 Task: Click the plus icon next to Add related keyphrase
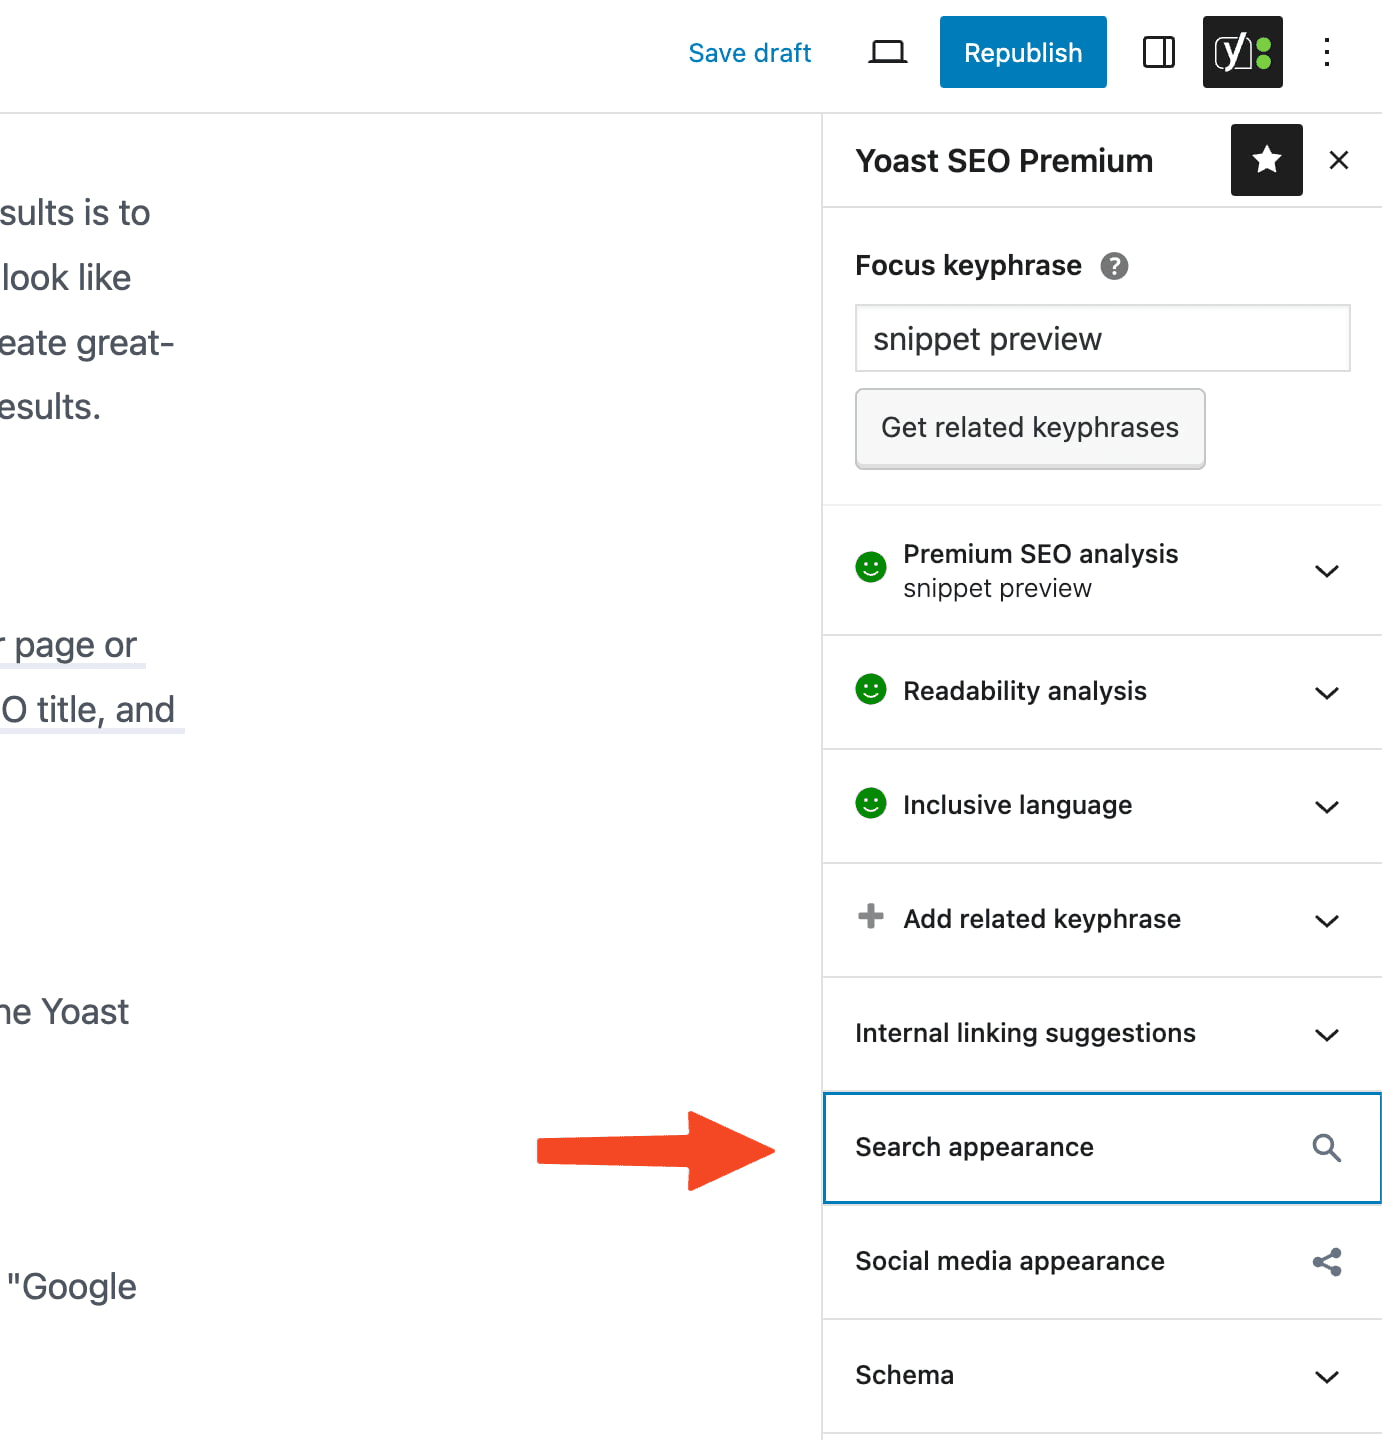click(870, 915)
